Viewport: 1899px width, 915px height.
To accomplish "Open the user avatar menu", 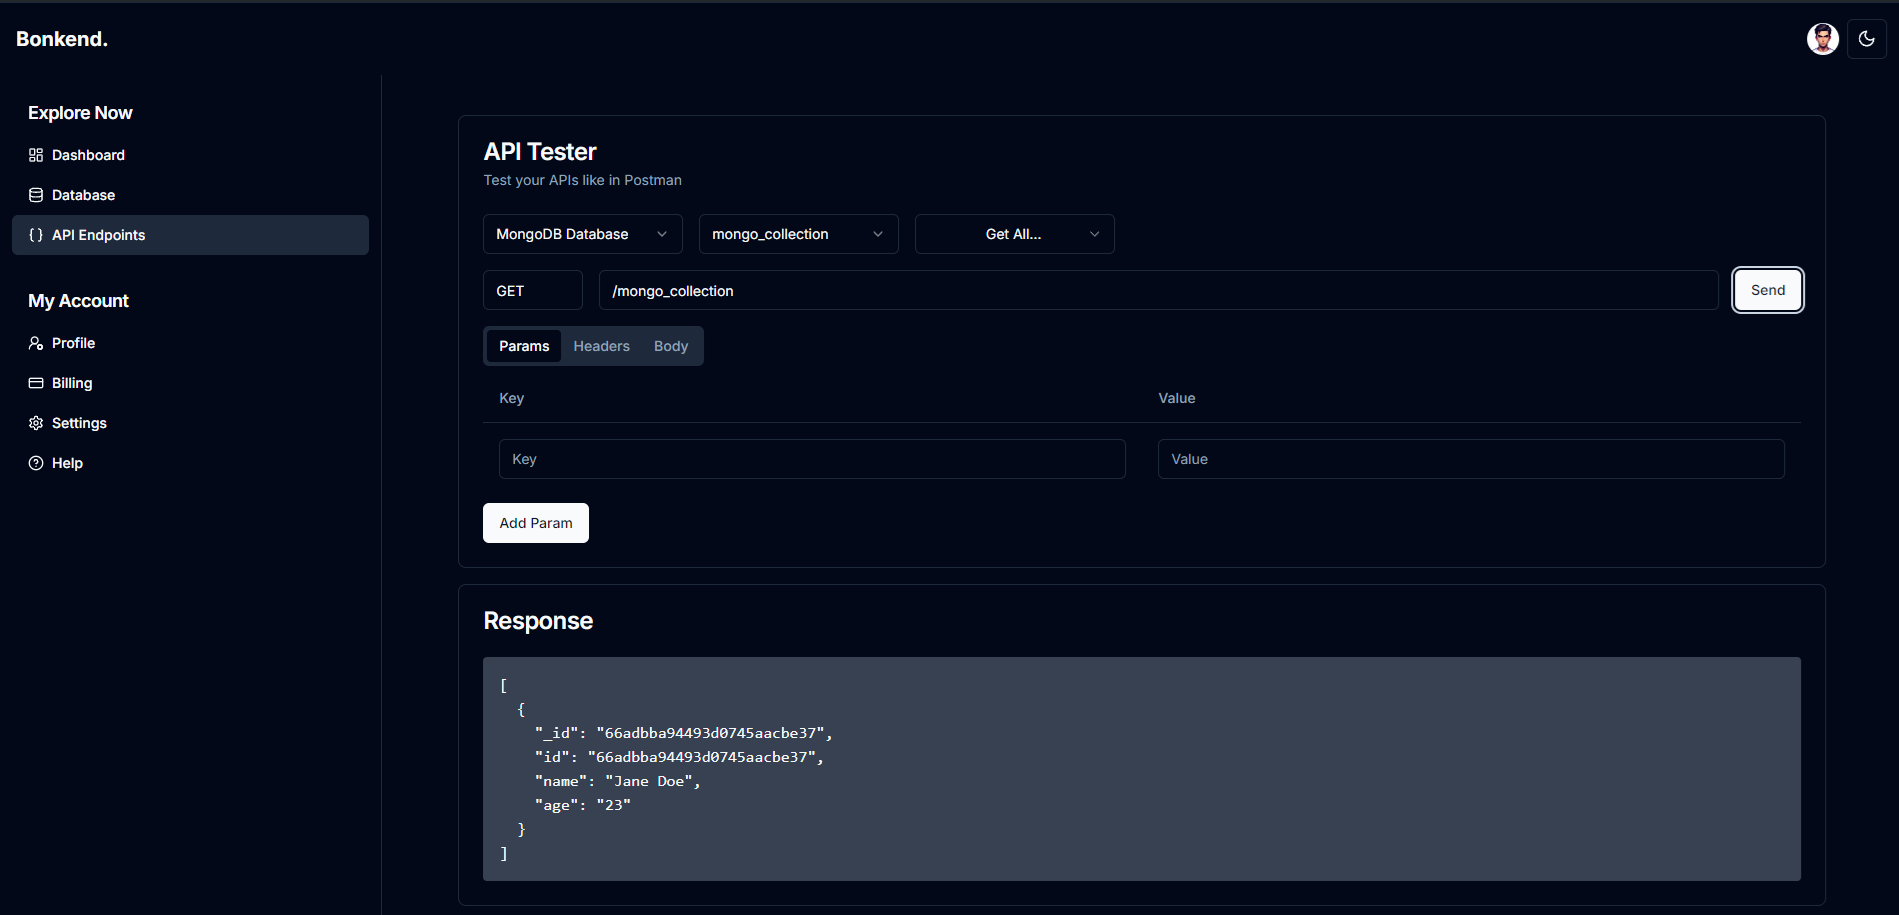I will pyautogui.click(x=1822, y=39).
